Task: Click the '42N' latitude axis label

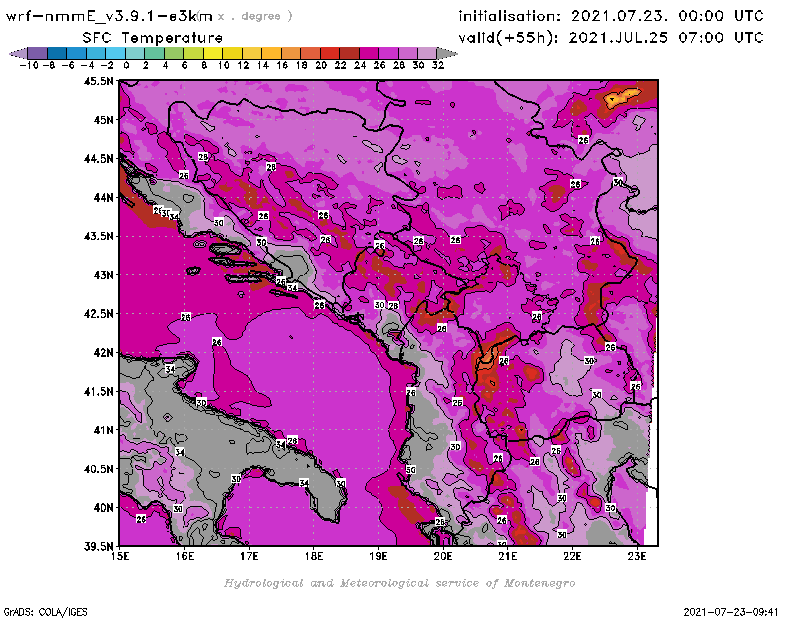Action: 103,353
